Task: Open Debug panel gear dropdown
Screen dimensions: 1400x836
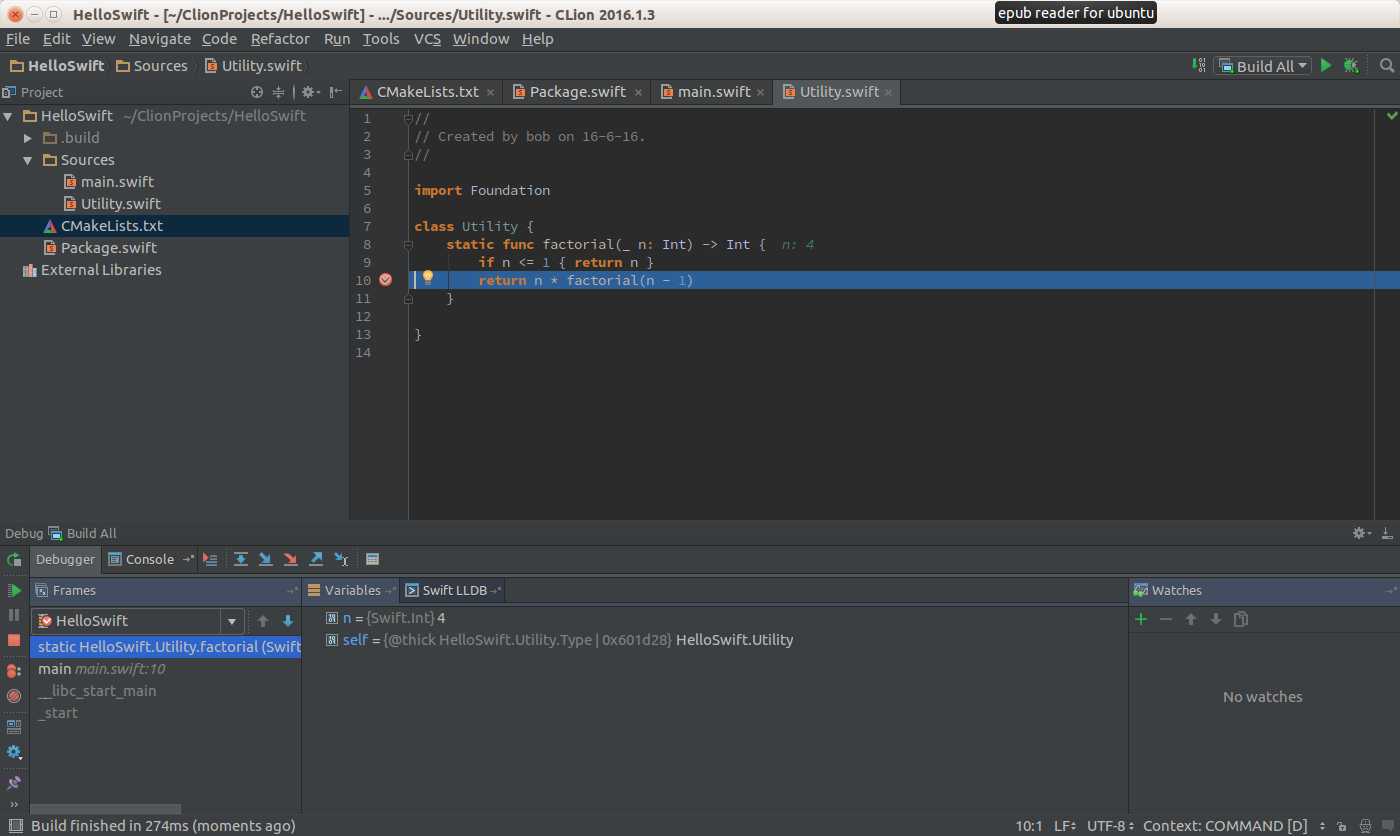Action: click(1361, 534)
